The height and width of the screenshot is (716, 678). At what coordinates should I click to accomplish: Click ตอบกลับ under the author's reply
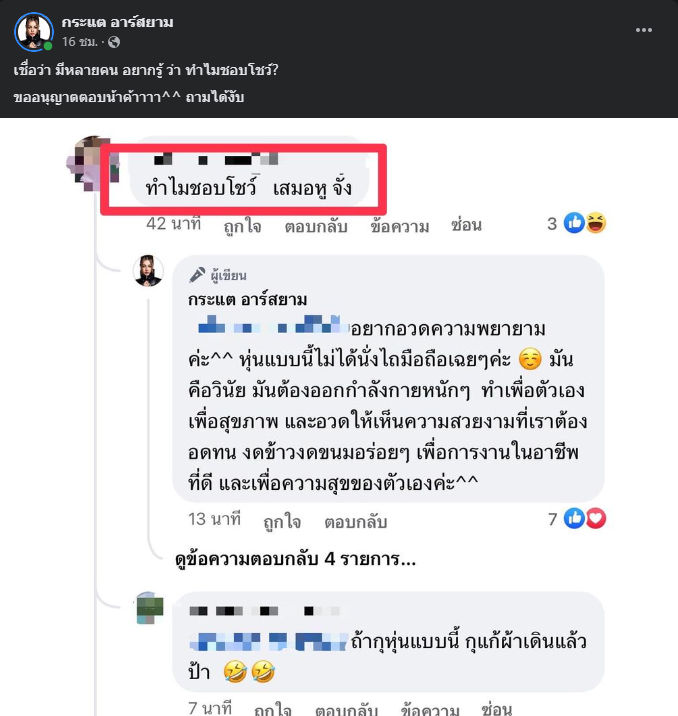click(355, 521)
